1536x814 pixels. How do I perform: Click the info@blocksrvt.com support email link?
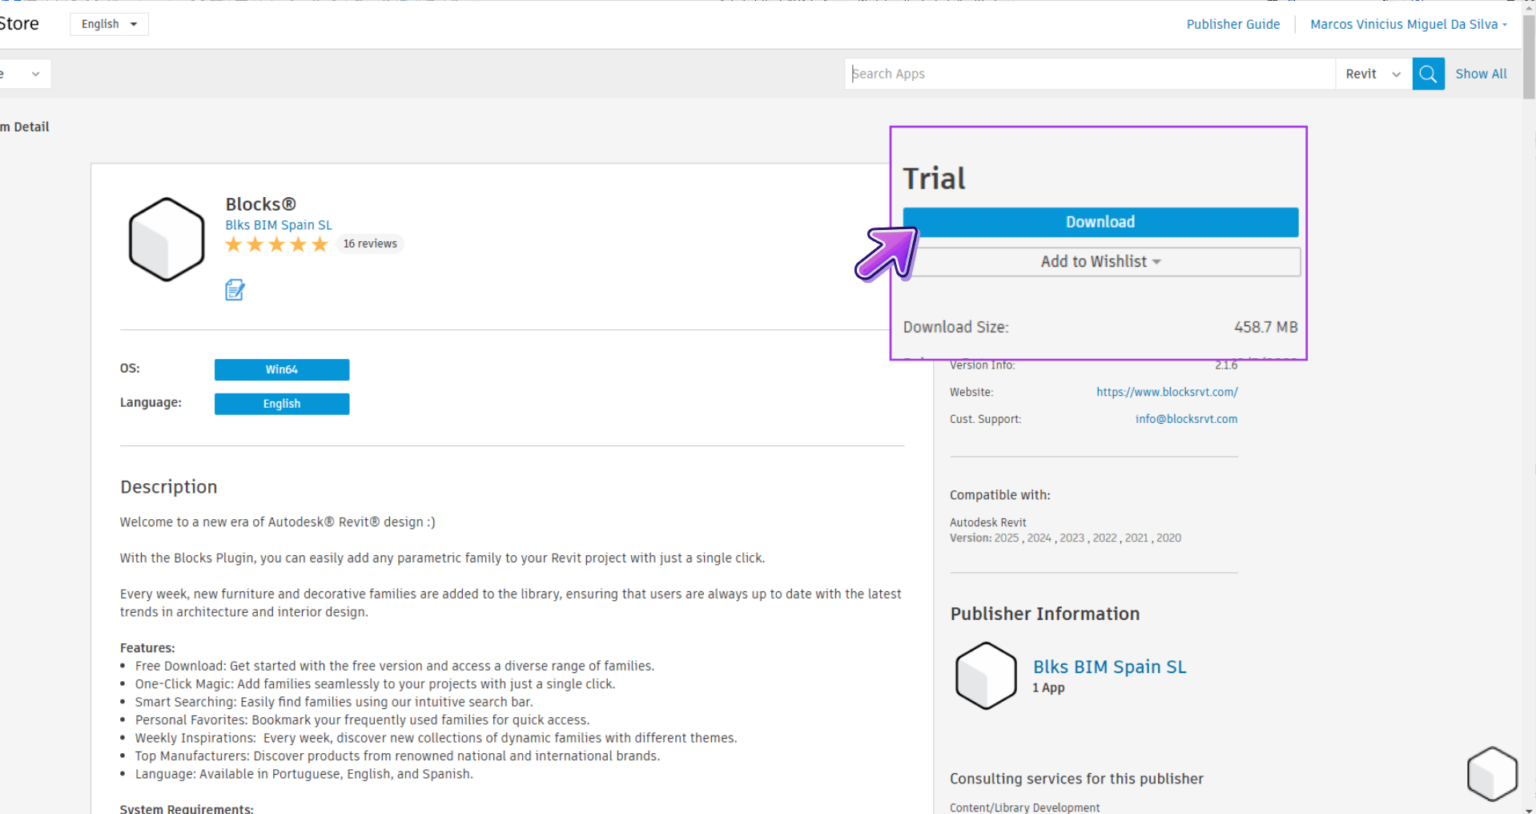pos(1186,418)
